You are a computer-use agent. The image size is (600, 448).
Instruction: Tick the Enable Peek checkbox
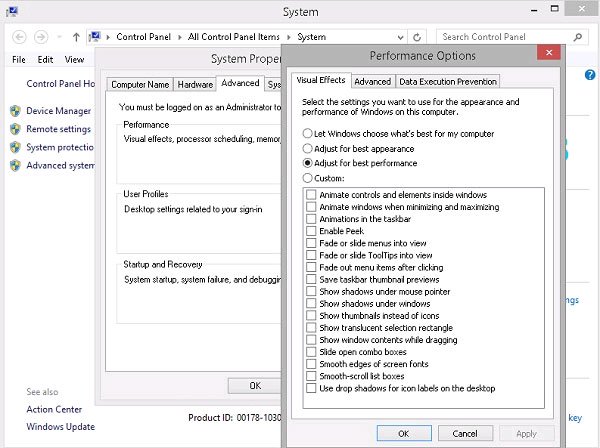(x=311, y=231)
